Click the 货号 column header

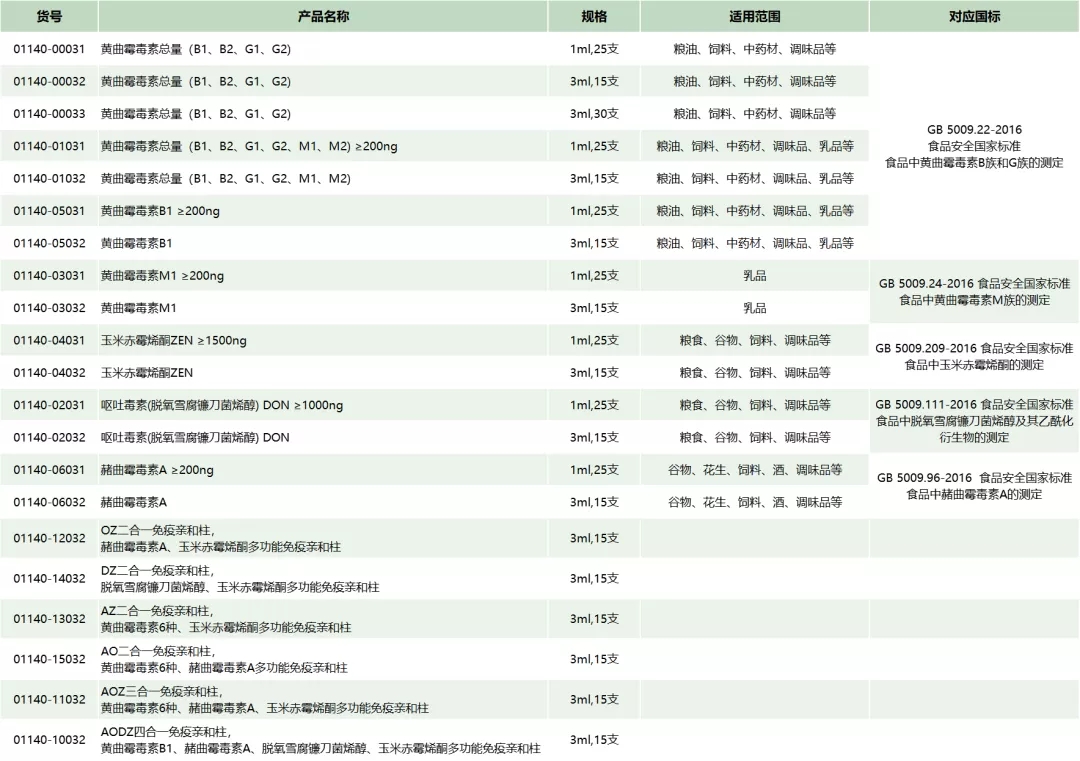(49, 16)
